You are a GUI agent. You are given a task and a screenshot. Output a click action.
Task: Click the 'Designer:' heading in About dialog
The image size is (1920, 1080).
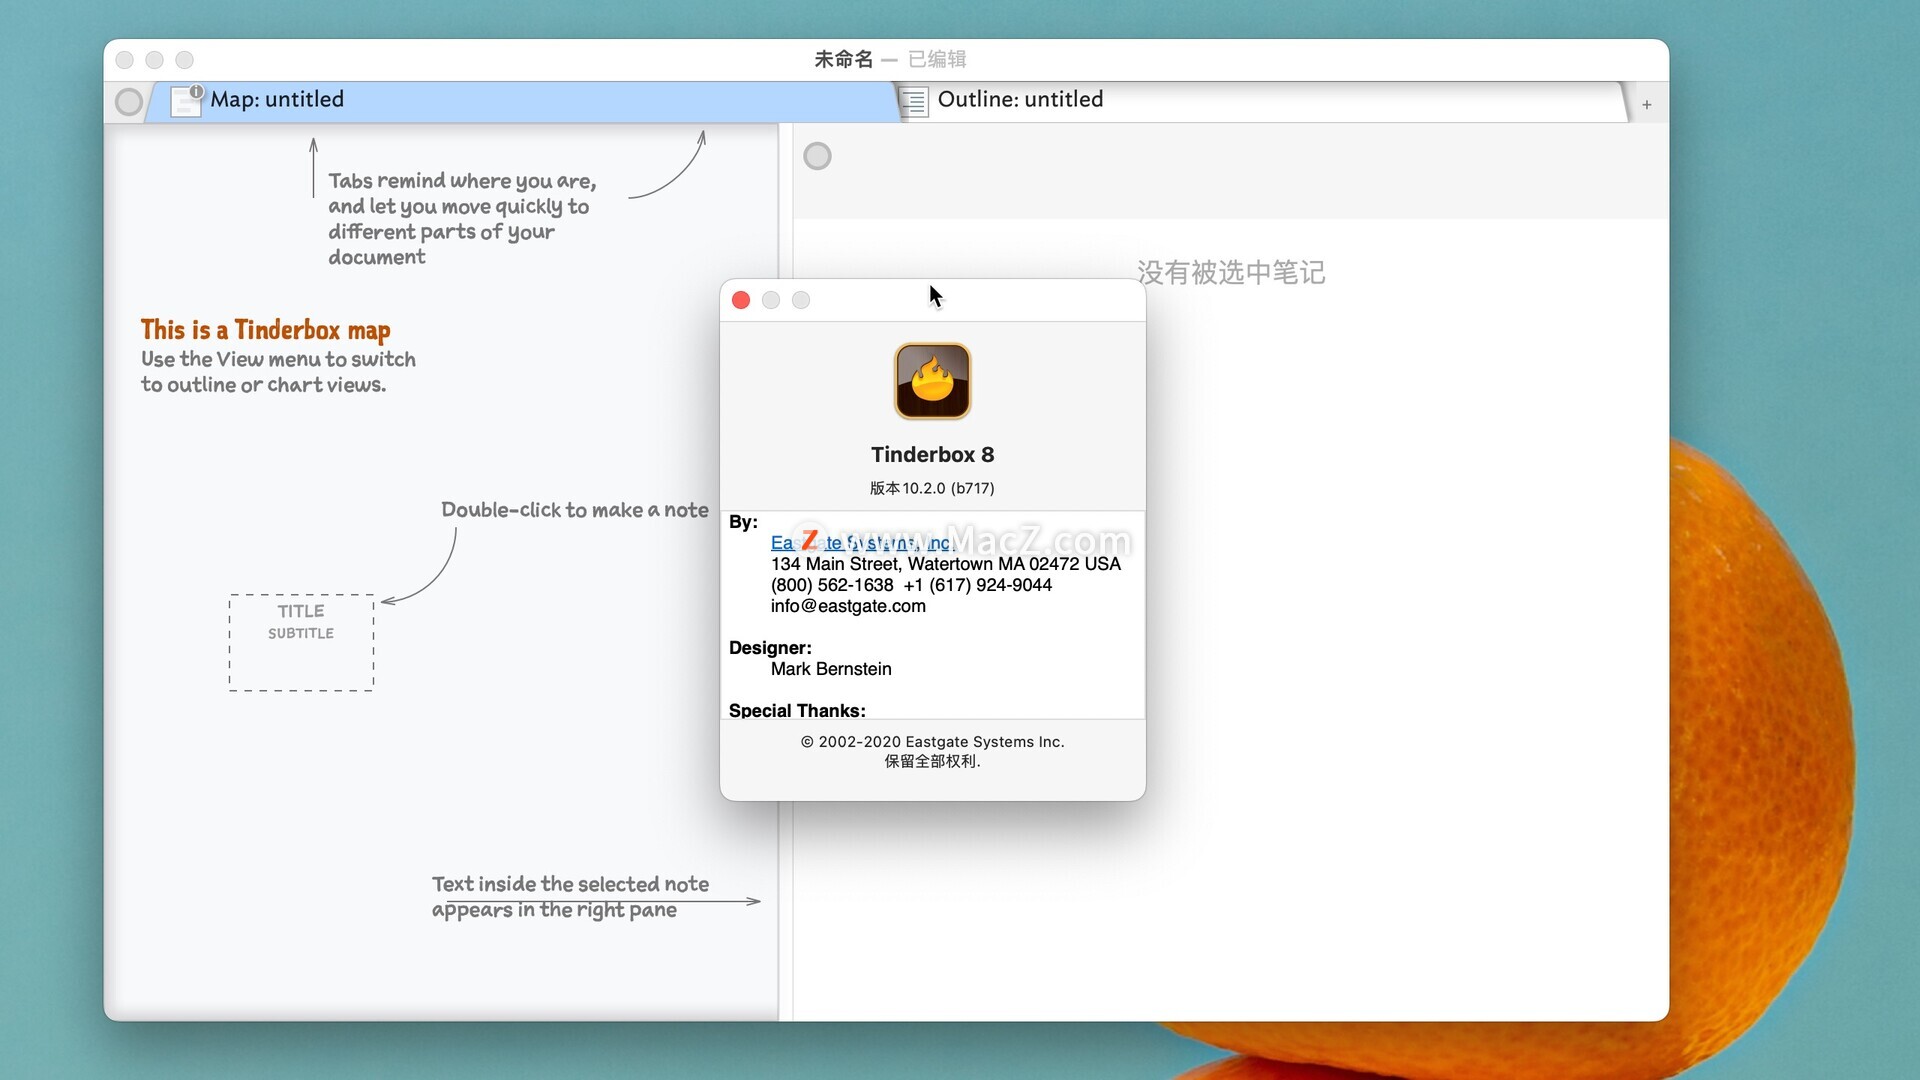[770, 648]
